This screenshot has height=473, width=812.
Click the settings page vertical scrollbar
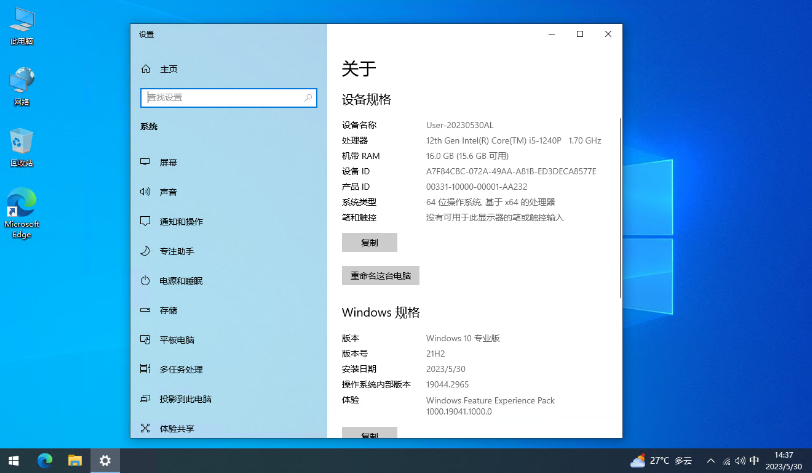(620, 207)
